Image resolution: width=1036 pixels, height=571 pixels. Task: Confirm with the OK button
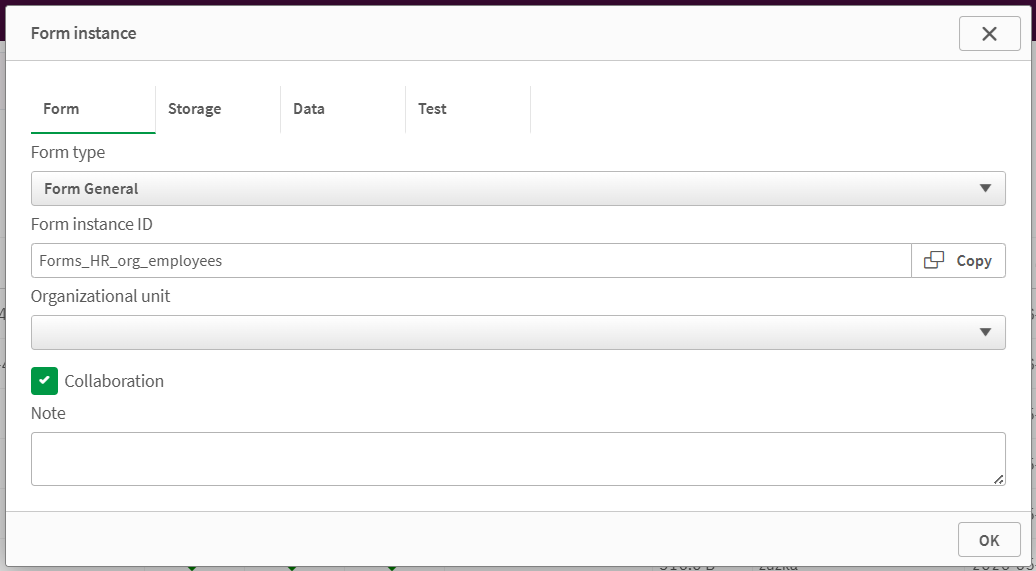989,540
